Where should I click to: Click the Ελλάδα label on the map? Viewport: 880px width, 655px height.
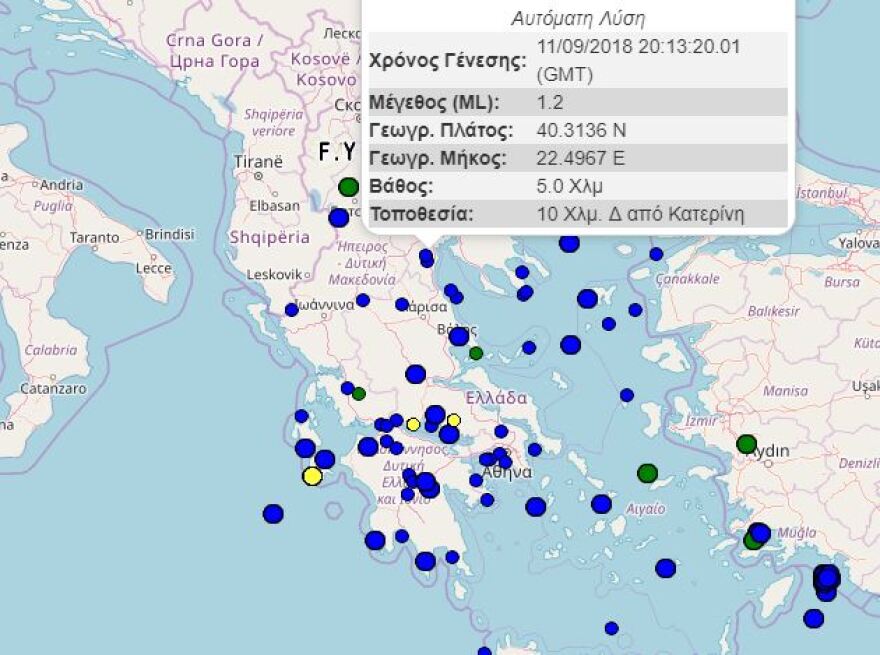click(498, 395)
